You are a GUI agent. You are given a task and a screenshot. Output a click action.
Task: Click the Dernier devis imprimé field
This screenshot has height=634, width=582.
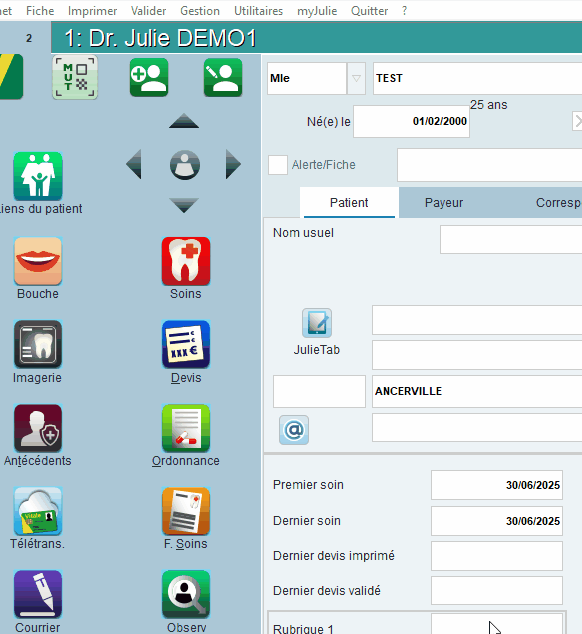(497, 556)
